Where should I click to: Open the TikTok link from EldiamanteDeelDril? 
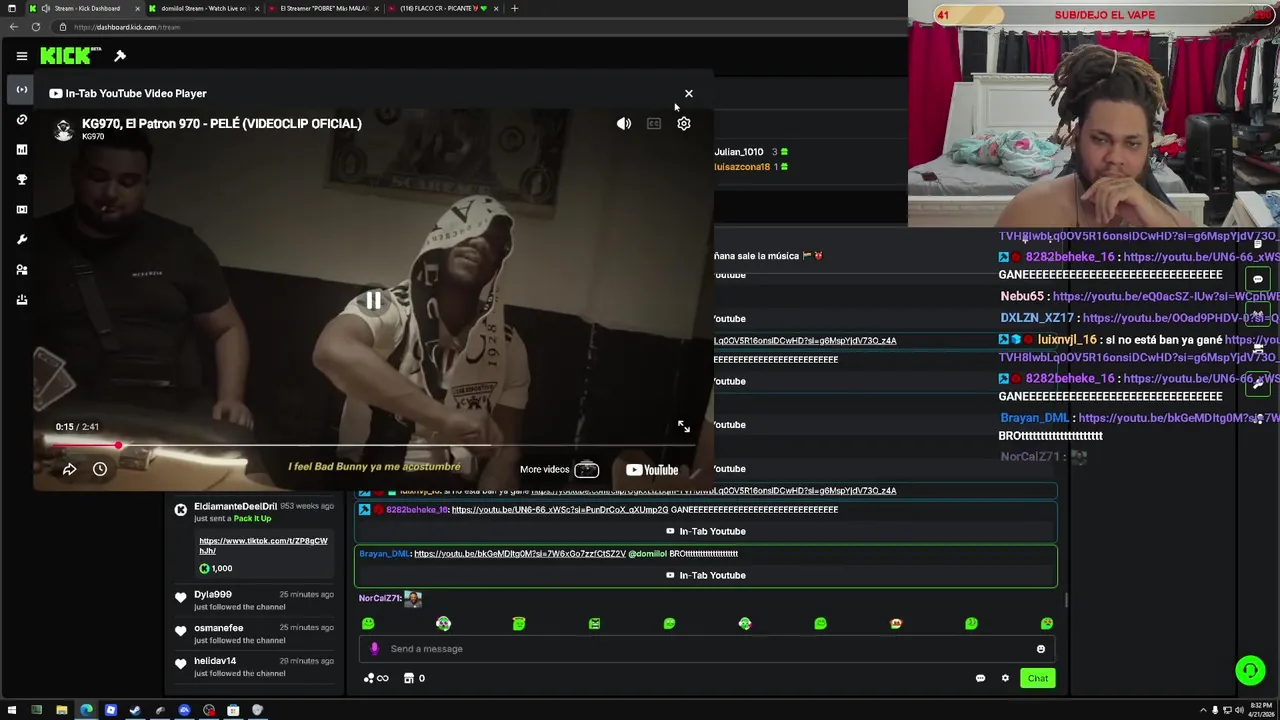tap(263, 545)
